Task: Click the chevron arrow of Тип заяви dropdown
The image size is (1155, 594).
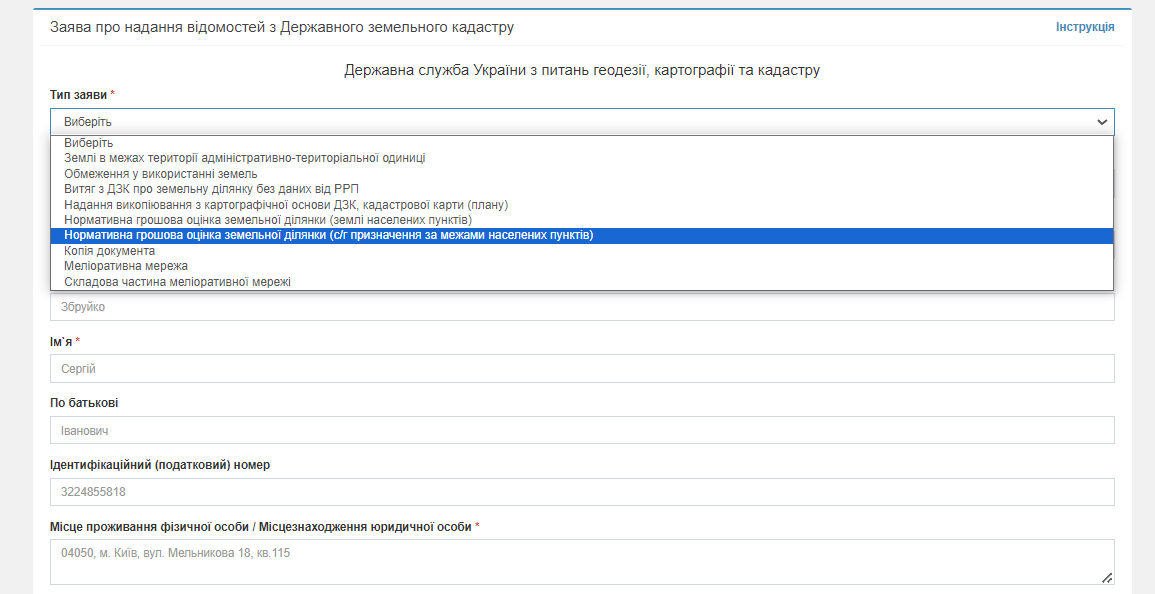Action: (x=1102, y=122)
